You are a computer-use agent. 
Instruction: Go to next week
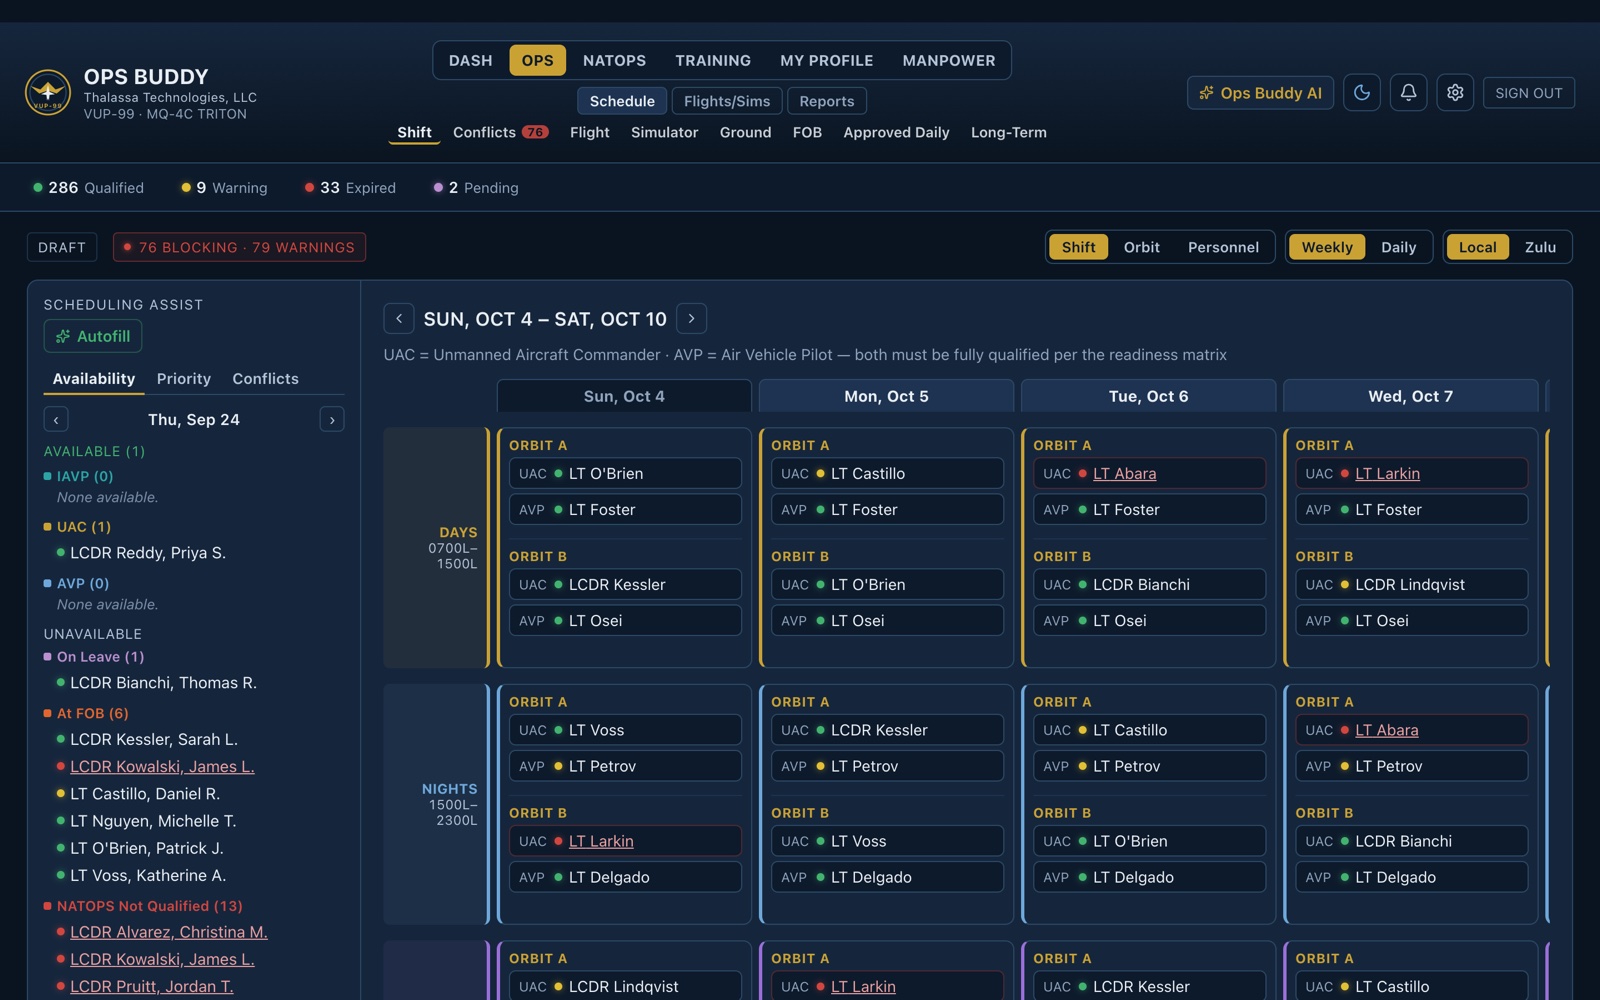[x=691, y=318]
